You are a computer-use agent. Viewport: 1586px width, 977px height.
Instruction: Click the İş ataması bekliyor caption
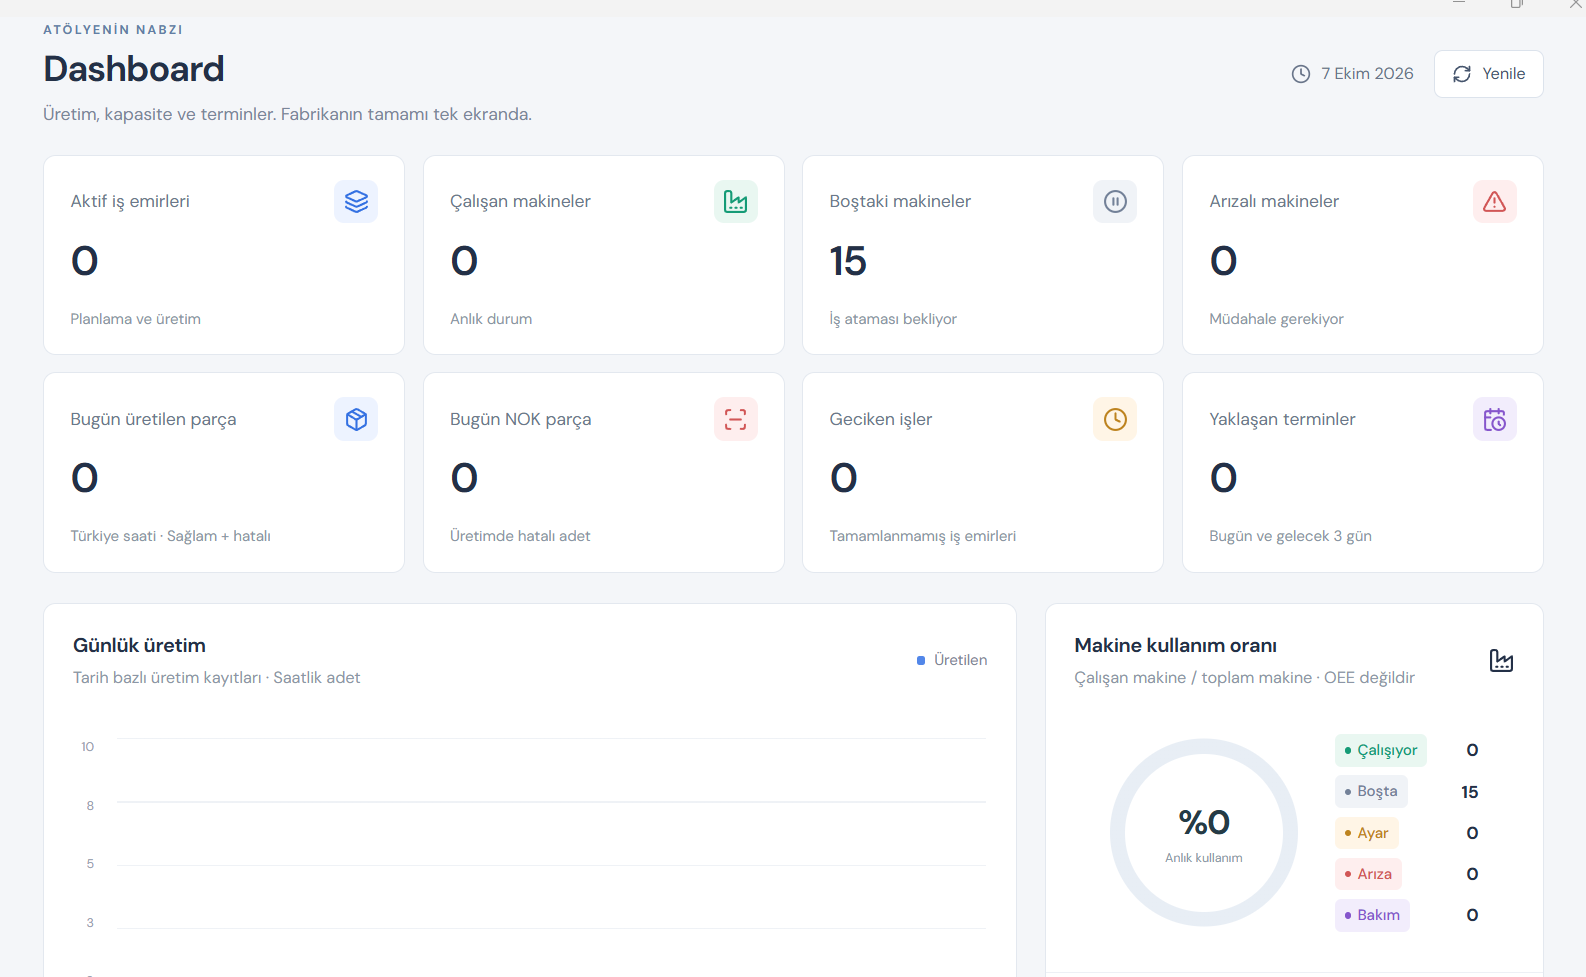pos(893,319)
